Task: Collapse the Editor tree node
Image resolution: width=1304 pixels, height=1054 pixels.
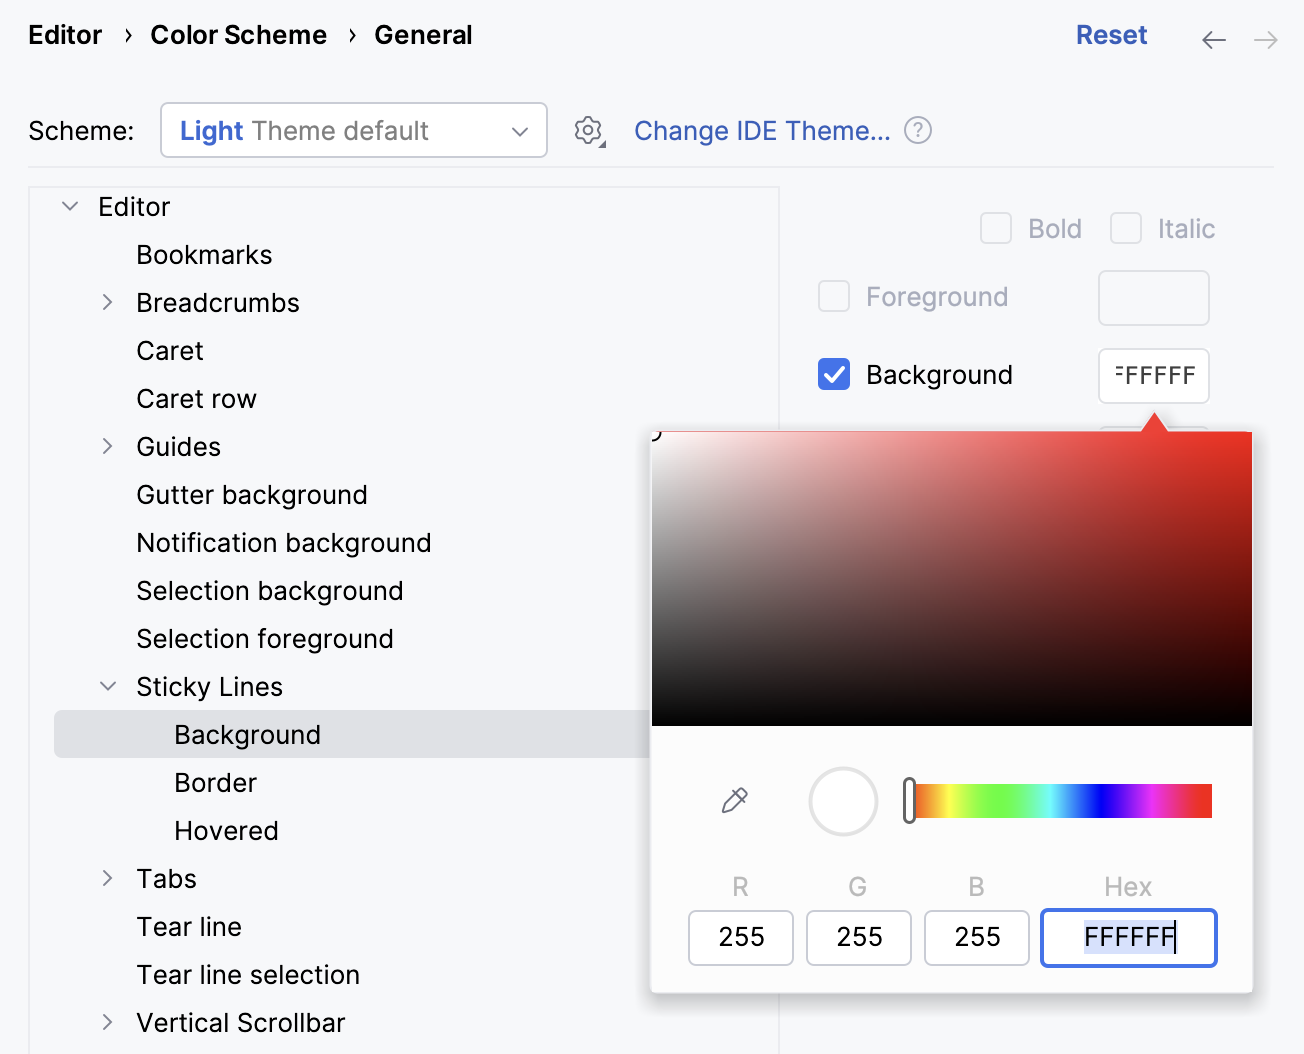Action: point(69,206)
